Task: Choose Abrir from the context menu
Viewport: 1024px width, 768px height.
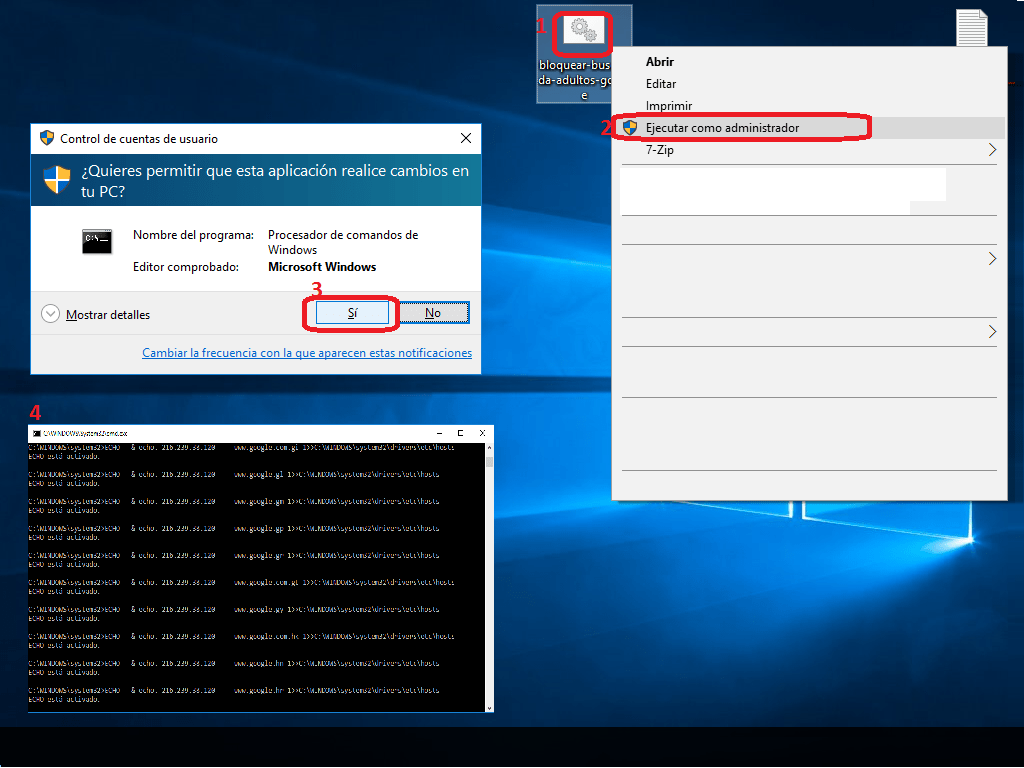Action: coord(660,62)
